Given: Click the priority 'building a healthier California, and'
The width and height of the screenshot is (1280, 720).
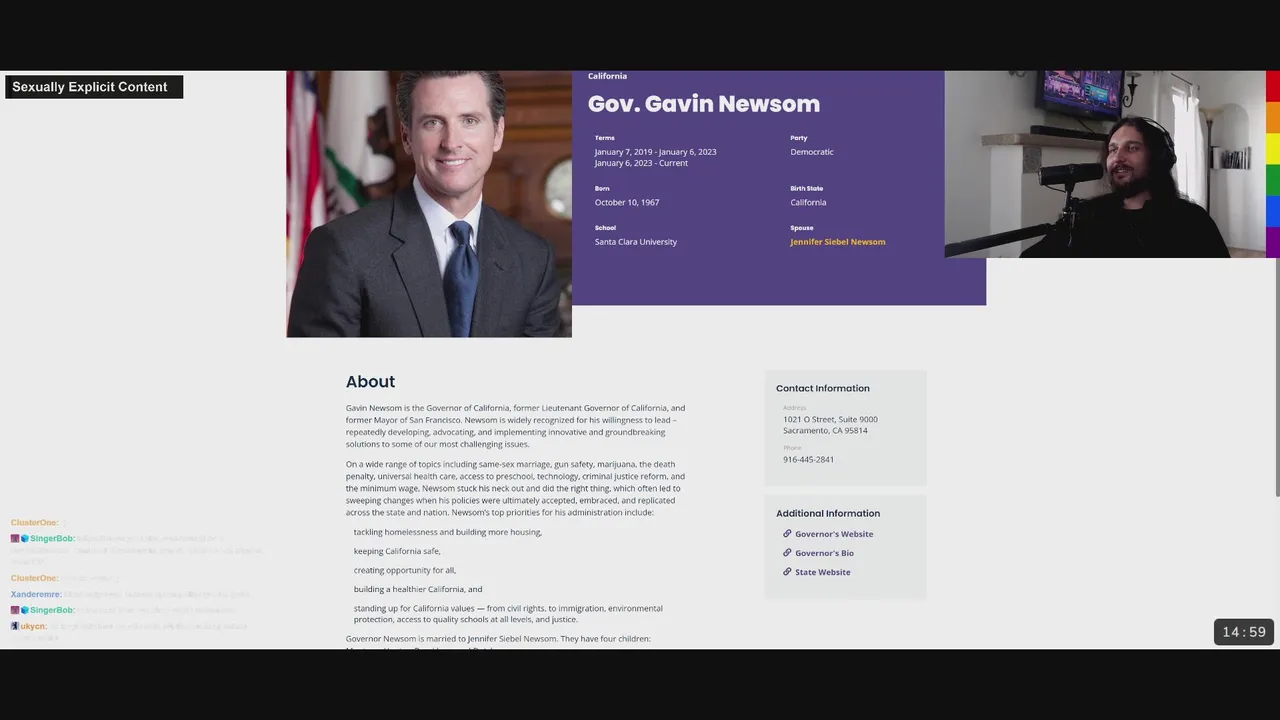Looking at the screenshot, I should (418, 589).
